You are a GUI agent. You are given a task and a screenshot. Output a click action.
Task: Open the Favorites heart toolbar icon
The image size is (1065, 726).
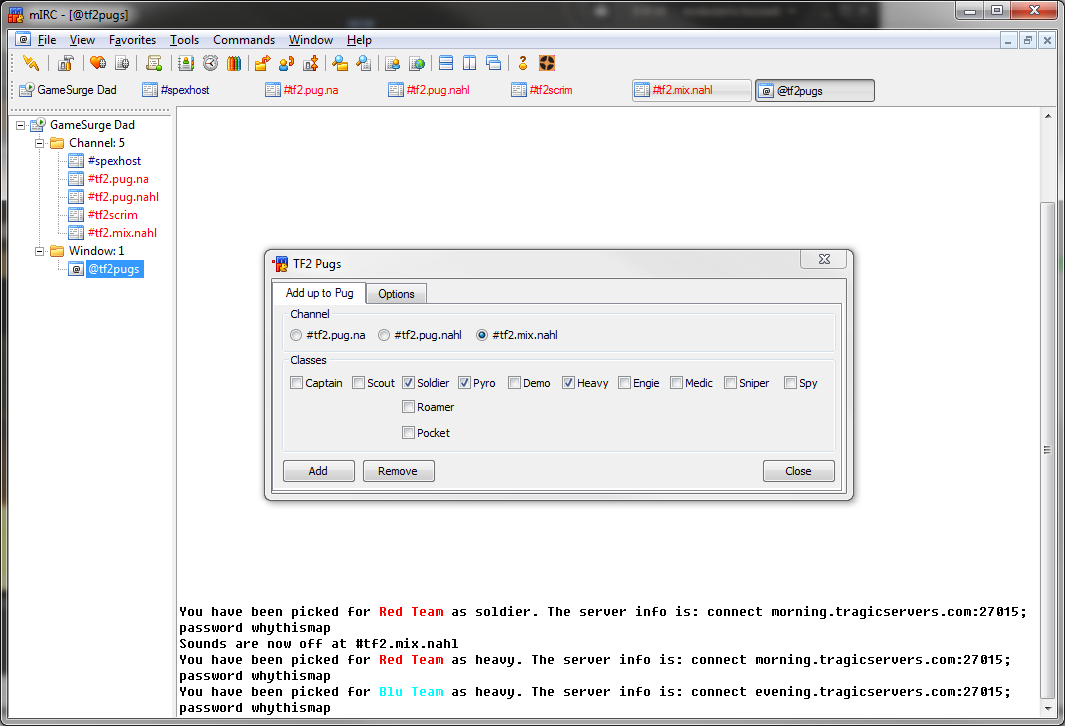98,63
